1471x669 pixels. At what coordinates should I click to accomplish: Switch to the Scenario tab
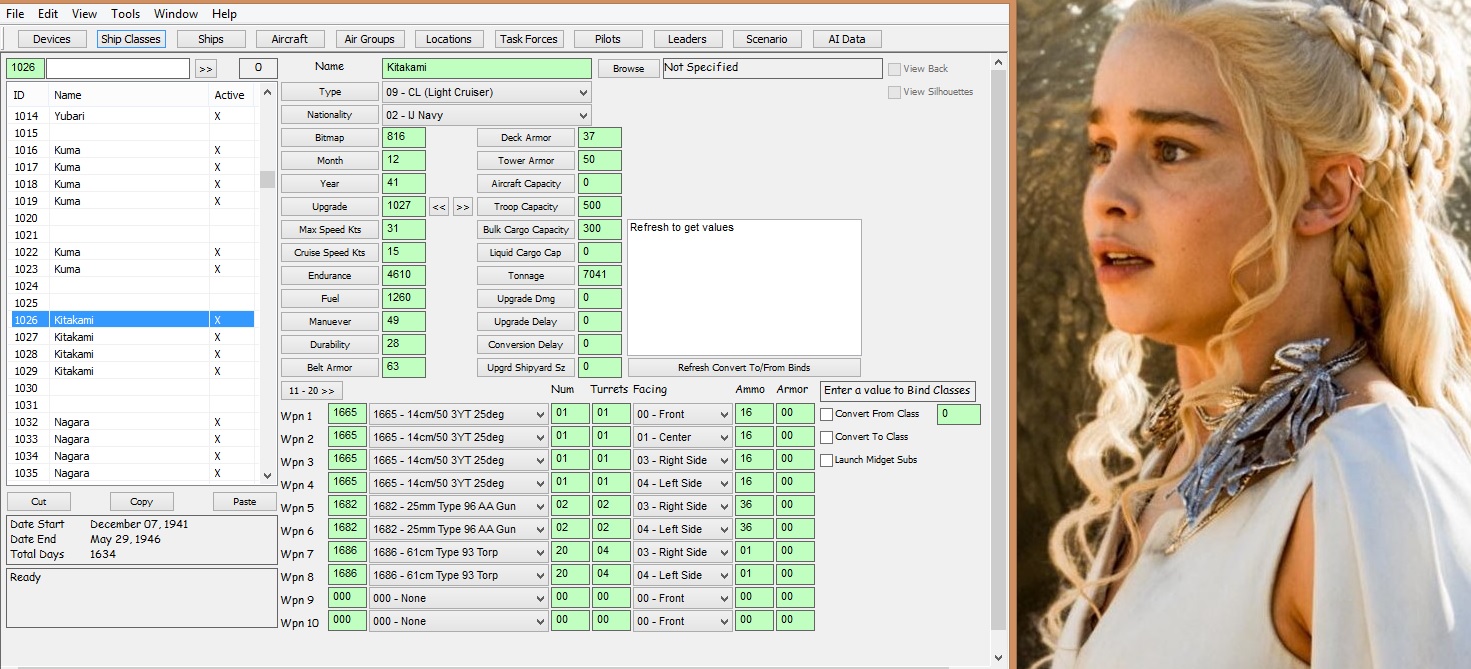click(767, 39)
